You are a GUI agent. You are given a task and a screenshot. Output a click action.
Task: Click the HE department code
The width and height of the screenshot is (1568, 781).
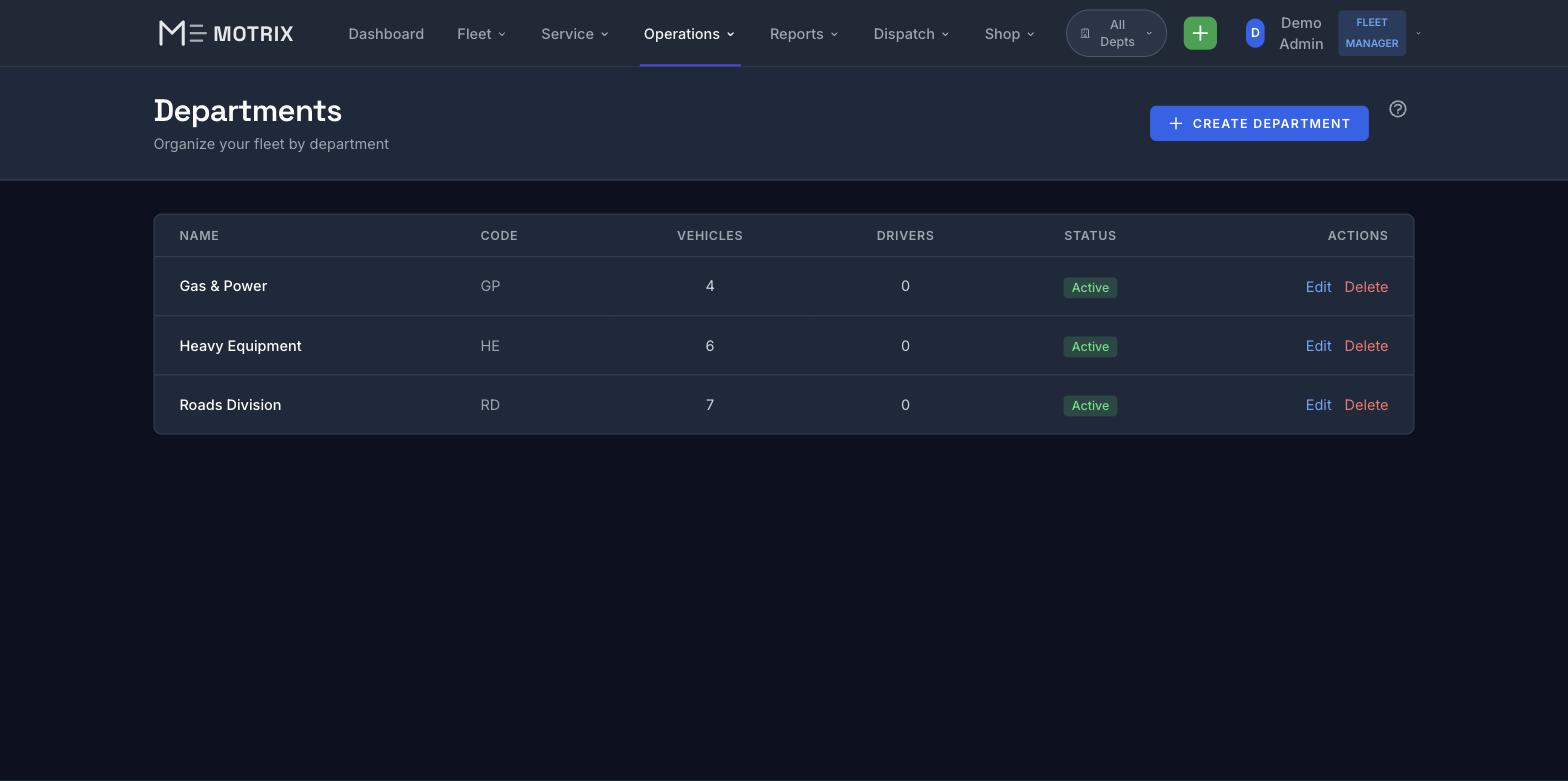pyautogui.click(x=490, y=346)
